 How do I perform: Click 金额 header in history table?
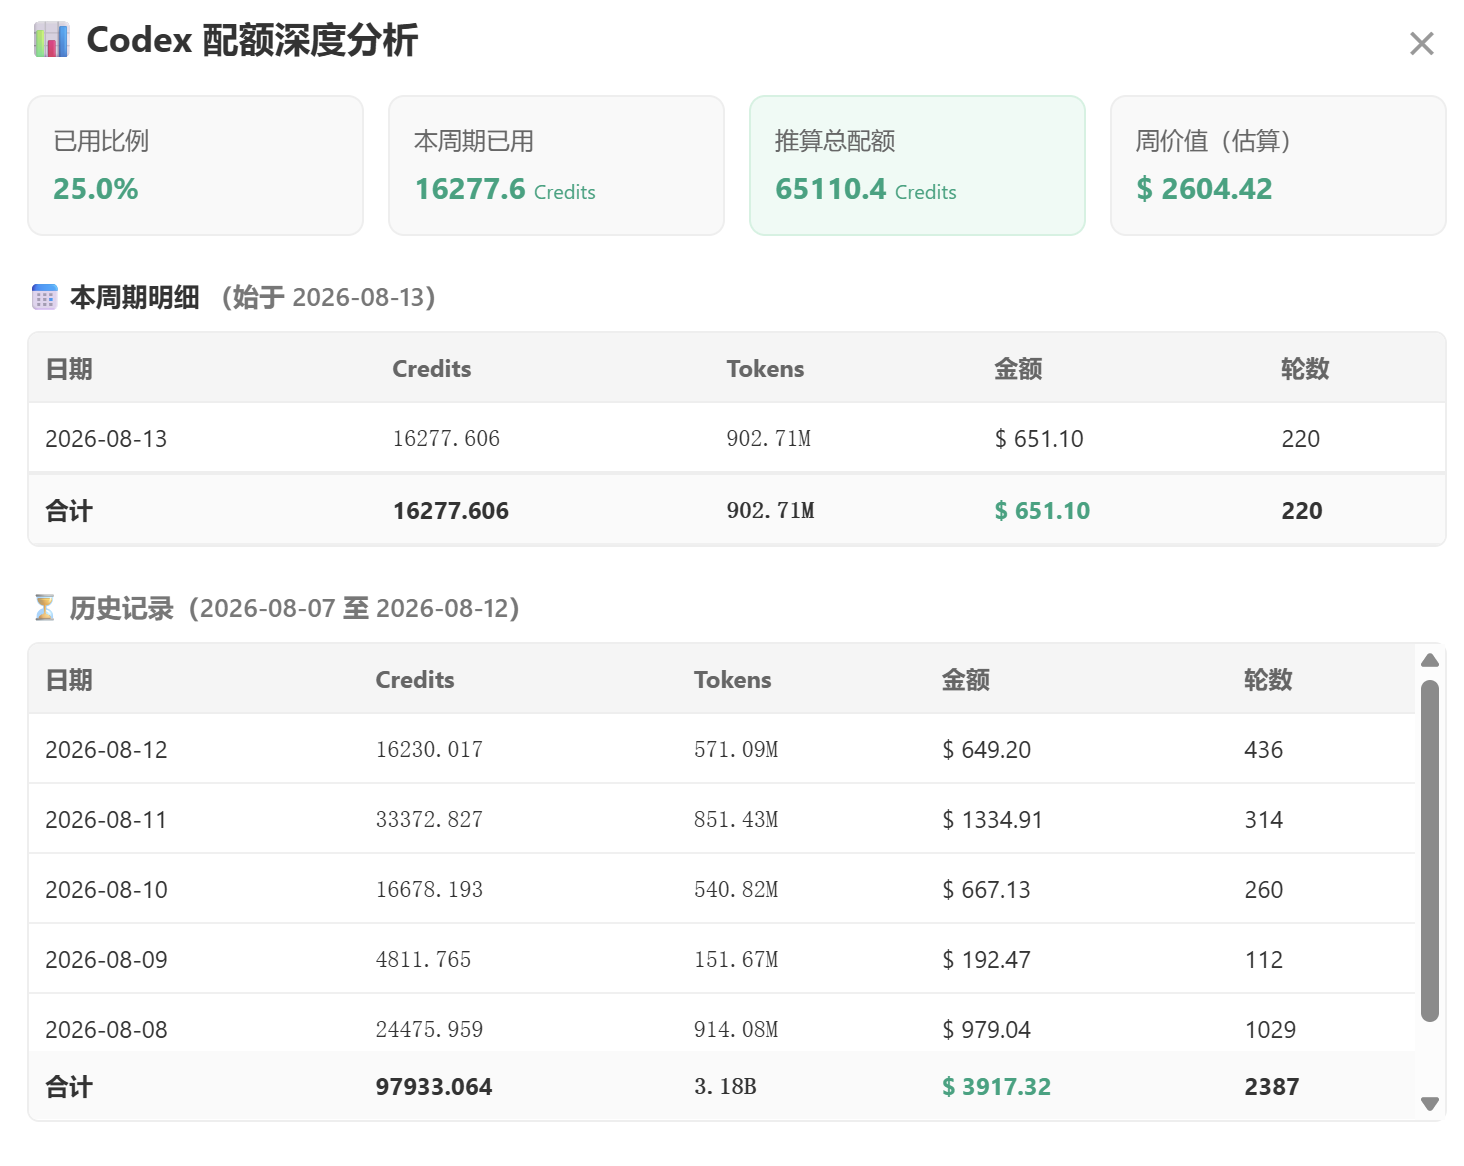(x=966, y=680)
